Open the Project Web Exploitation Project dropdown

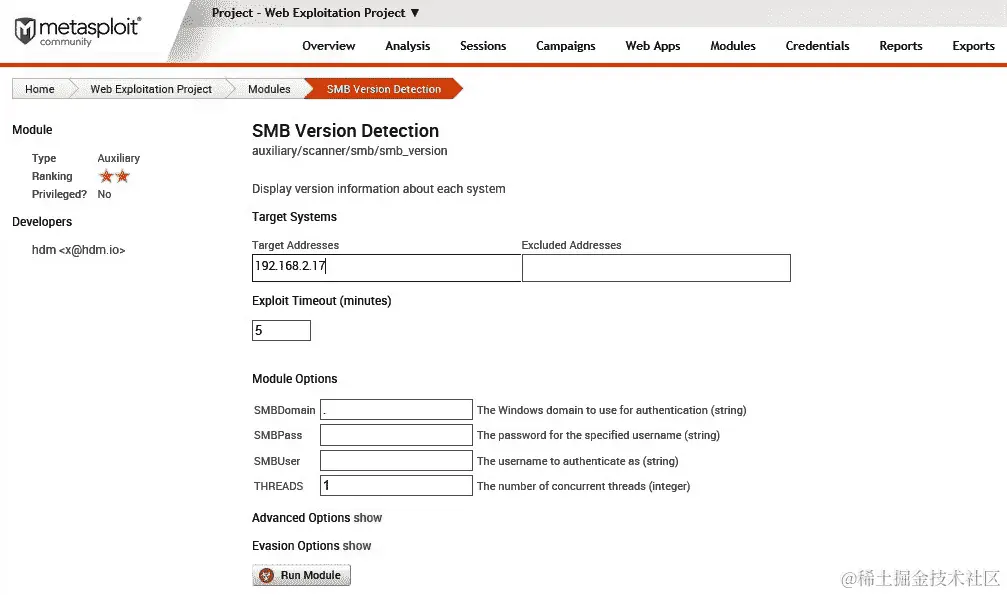pos(315,13)
